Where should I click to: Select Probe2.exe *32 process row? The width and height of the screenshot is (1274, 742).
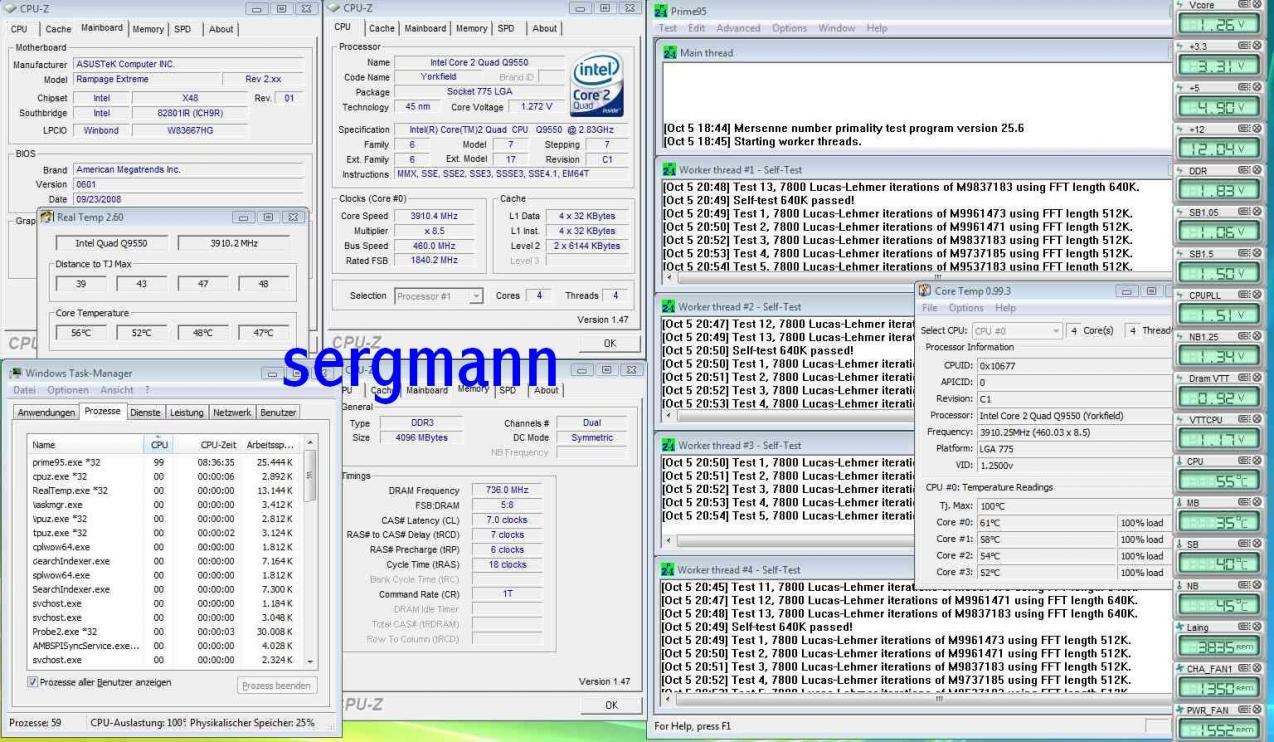tap(165, 631)
